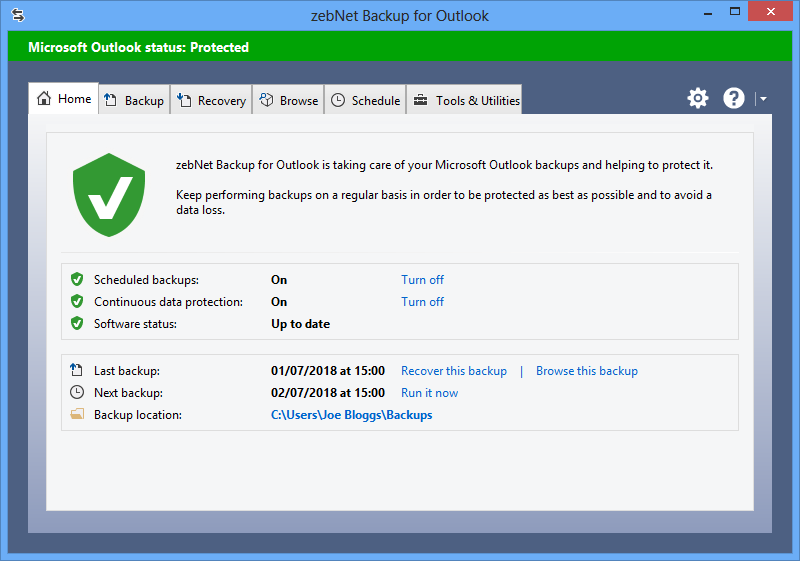This screenshot has width=800, height=561.
Task: Run the next backup now
Action: tap(430, 393)
